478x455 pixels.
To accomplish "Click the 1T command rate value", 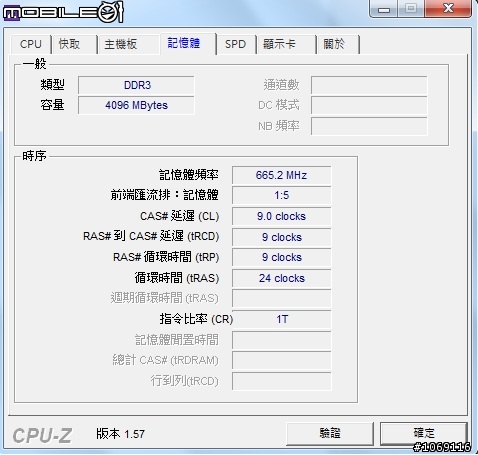I will (282, 319).
